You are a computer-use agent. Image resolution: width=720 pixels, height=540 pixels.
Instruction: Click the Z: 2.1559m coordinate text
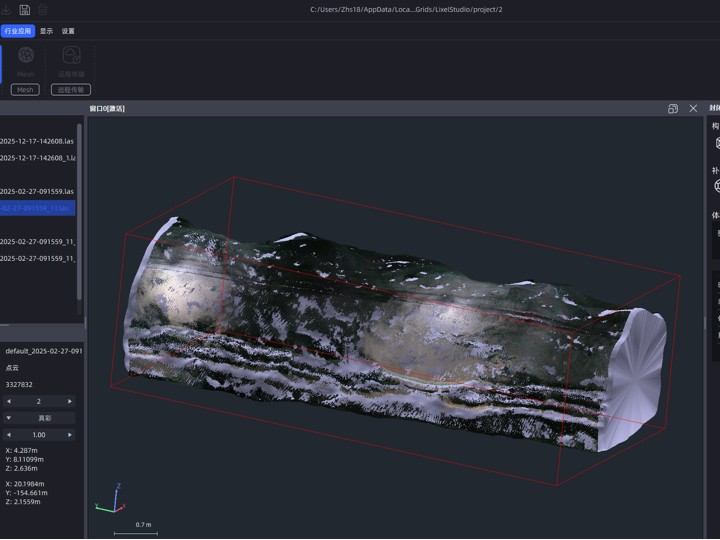point(23,502)
